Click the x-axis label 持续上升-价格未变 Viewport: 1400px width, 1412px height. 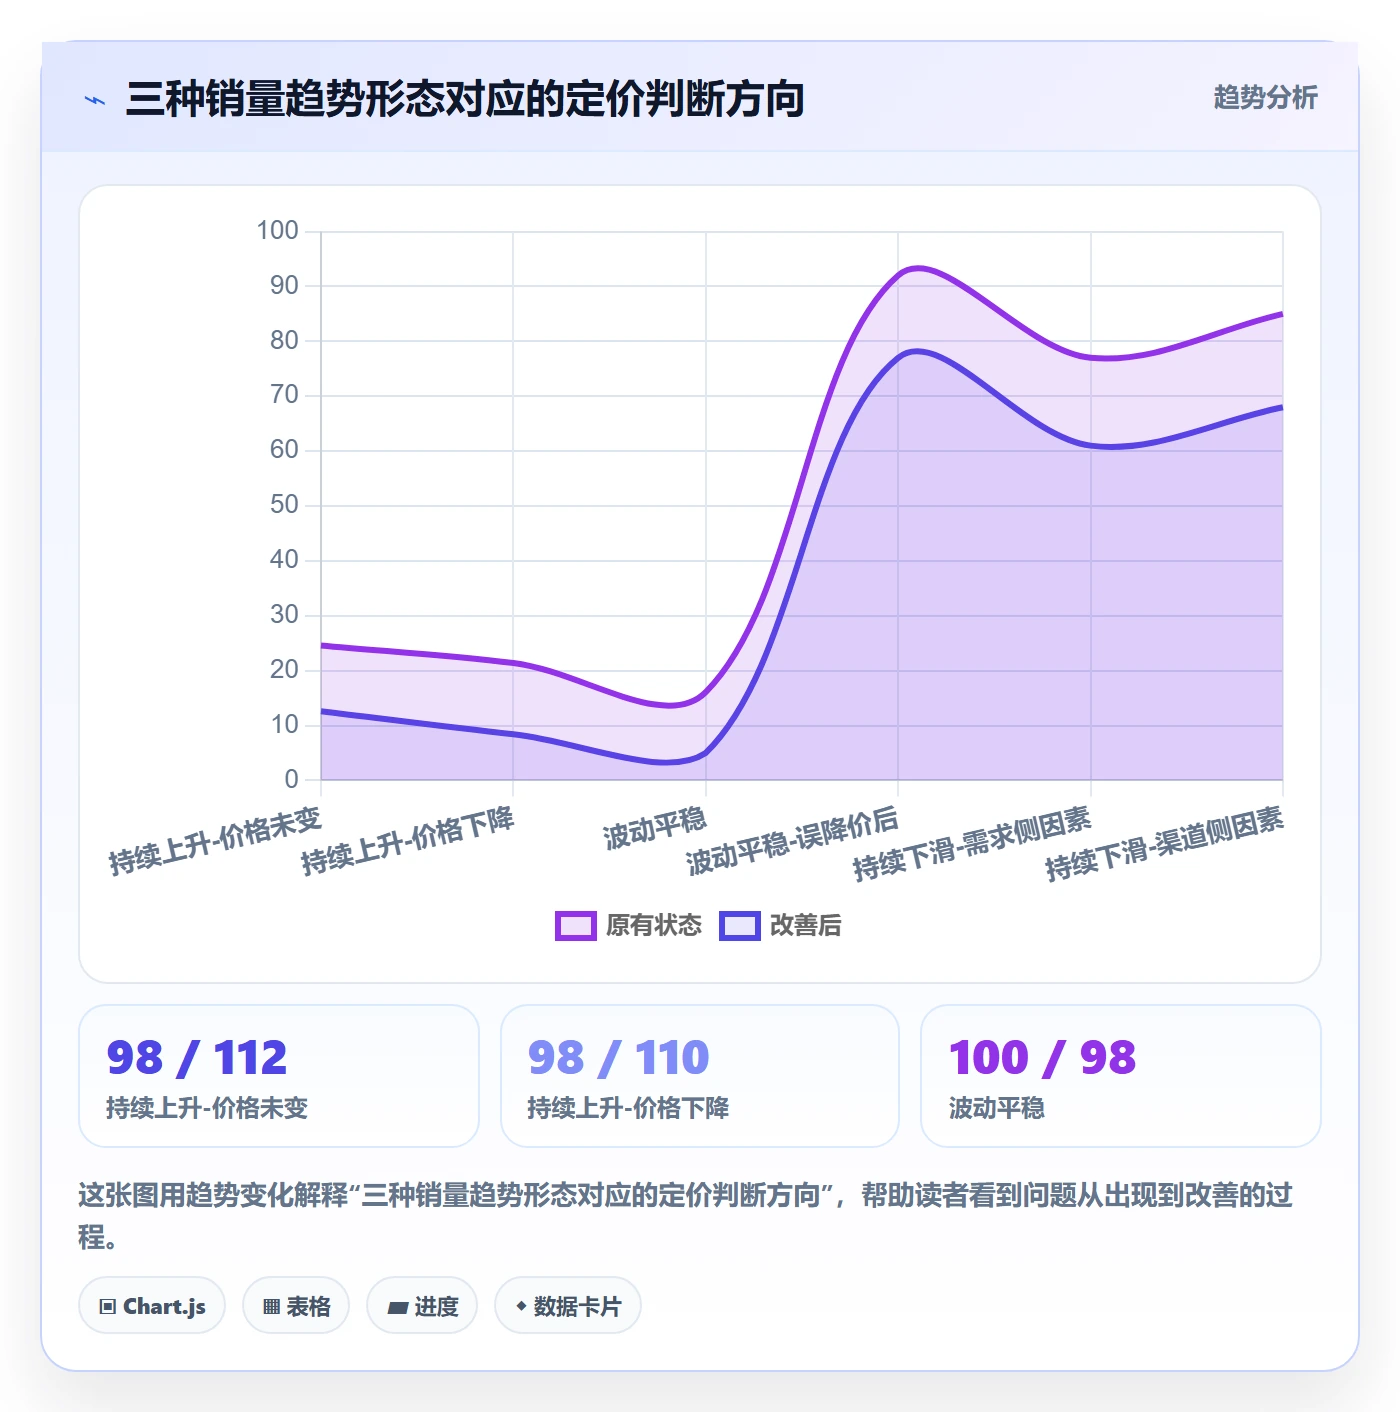click(x=215, y=841)
